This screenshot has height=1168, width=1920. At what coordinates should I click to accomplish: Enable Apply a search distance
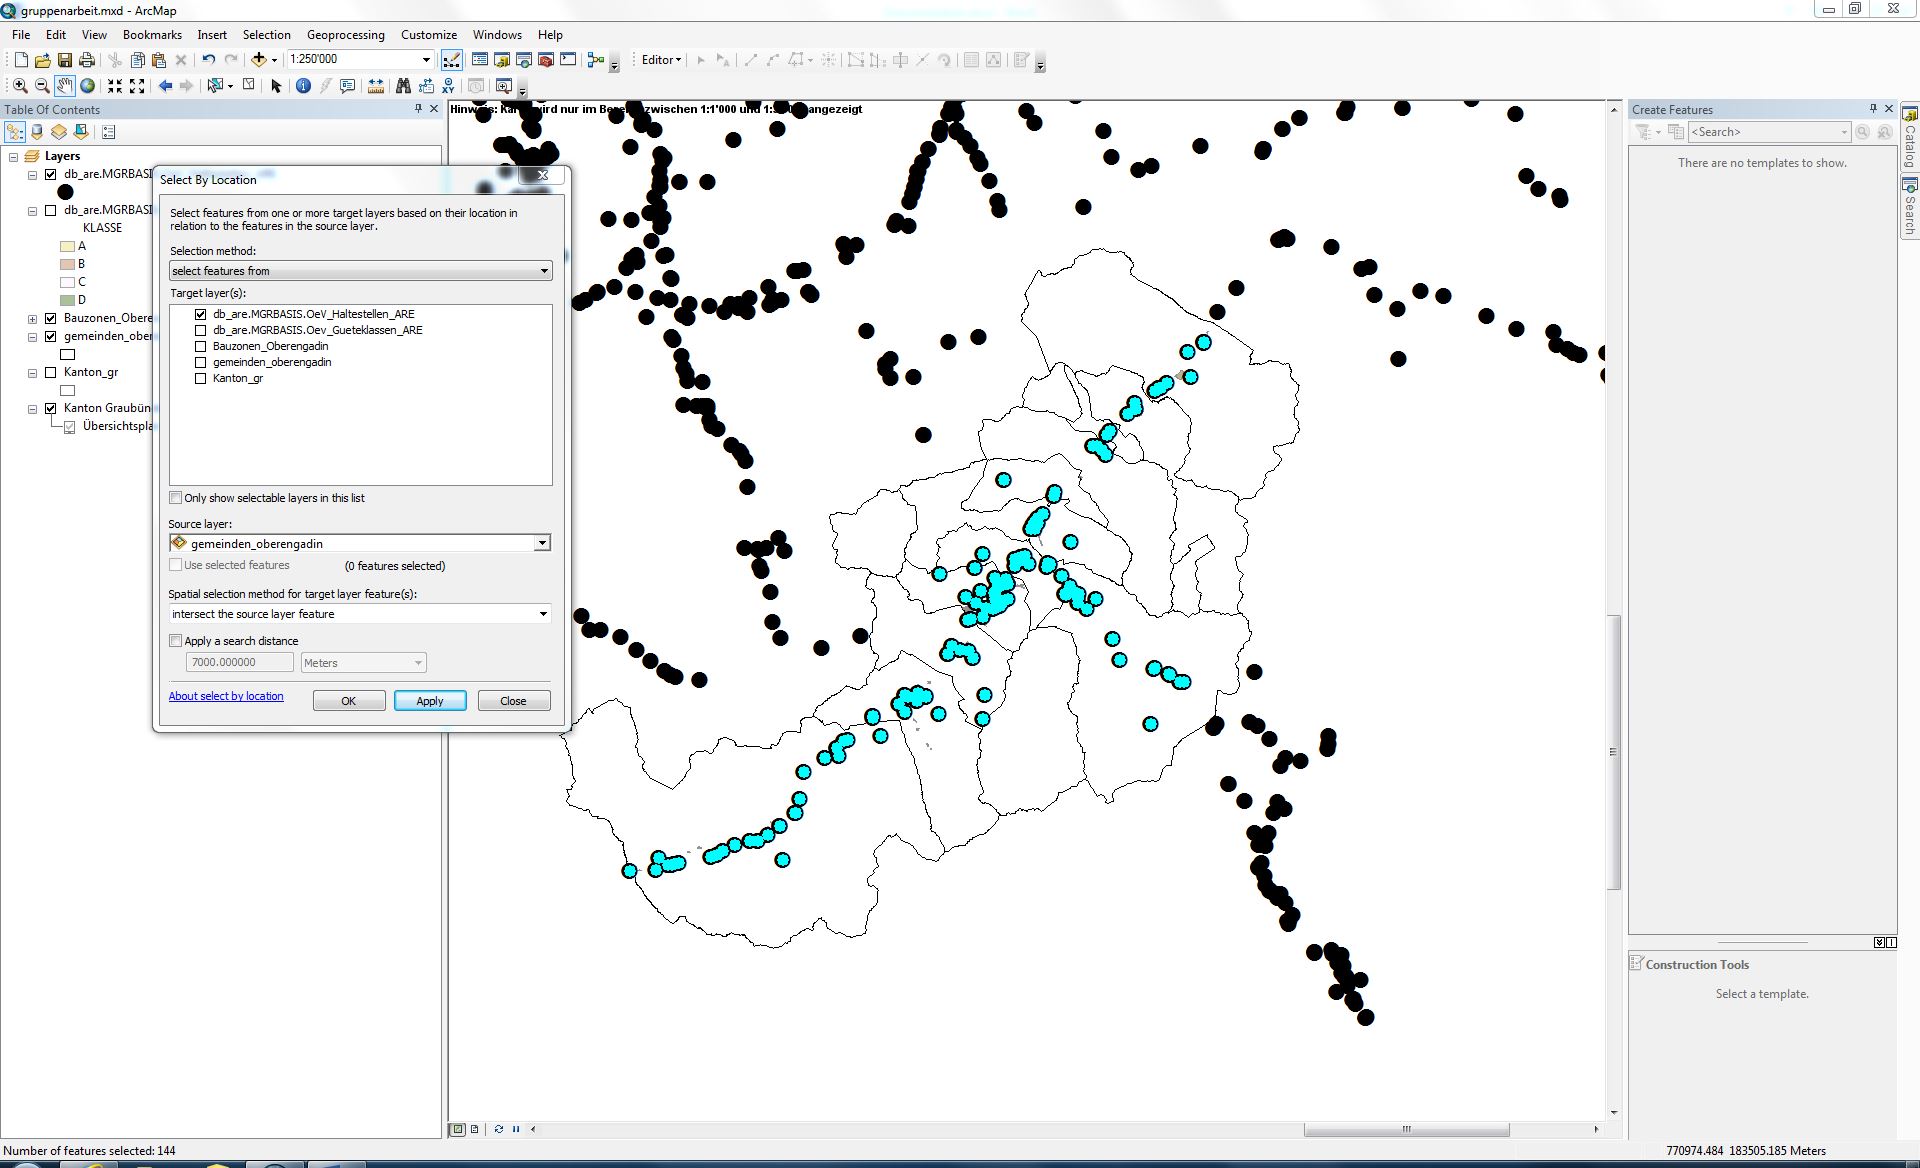coord(176,641)
